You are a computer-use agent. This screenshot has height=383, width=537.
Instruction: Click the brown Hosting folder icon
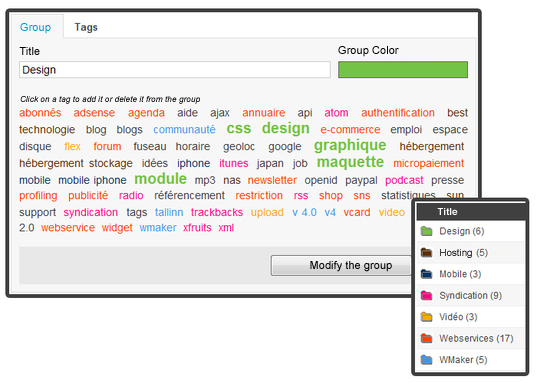point(426,252)
